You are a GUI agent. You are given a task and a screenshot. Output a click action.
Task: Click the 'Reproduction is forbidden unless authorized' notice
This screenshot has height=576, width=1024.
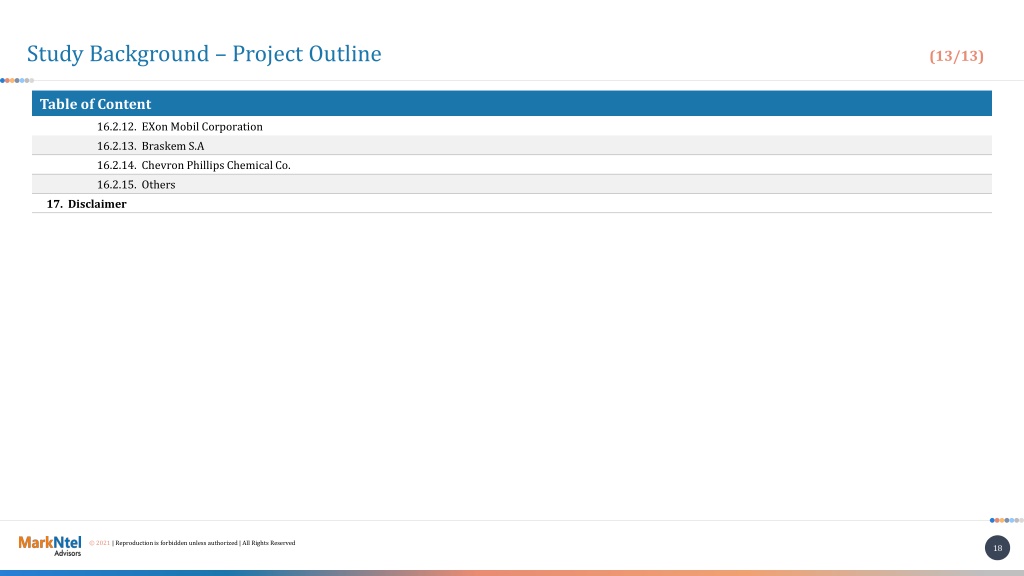pyautogui.click(x=176, y=543)
